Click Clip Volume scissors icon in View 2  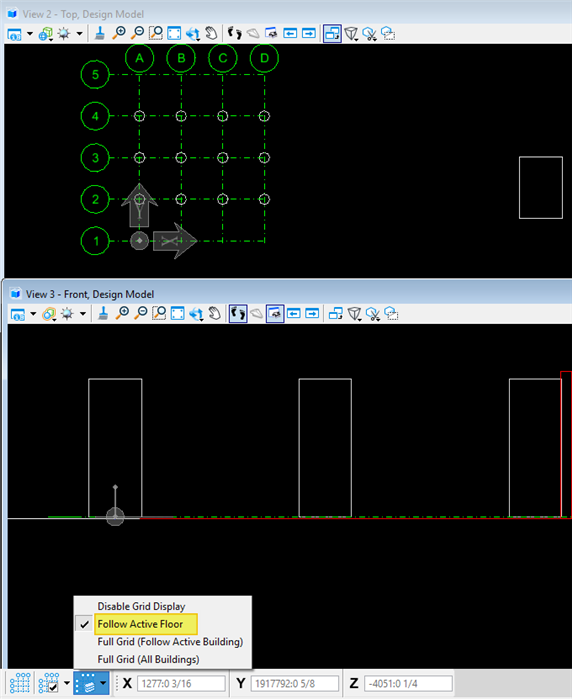pyautogui.click(x=370, y=34)
